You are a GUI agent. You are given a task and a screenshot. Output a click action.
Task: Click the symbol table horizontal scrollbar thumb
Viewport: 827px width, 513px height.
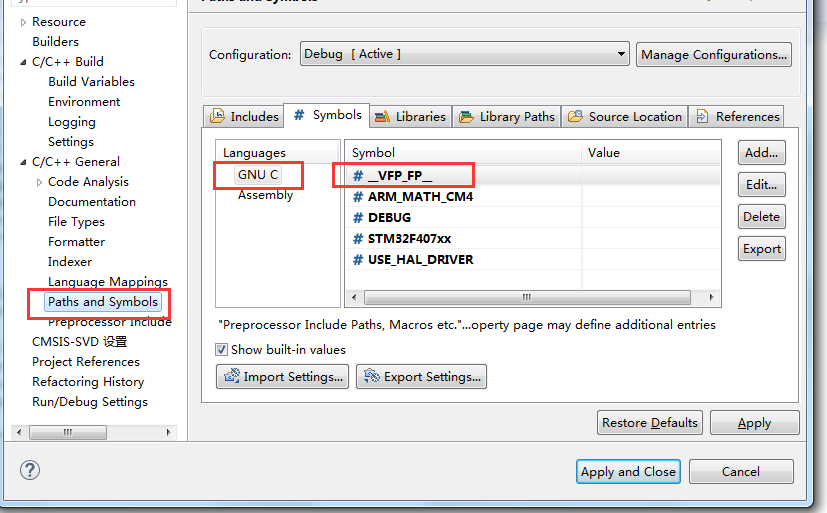point(527,297)
